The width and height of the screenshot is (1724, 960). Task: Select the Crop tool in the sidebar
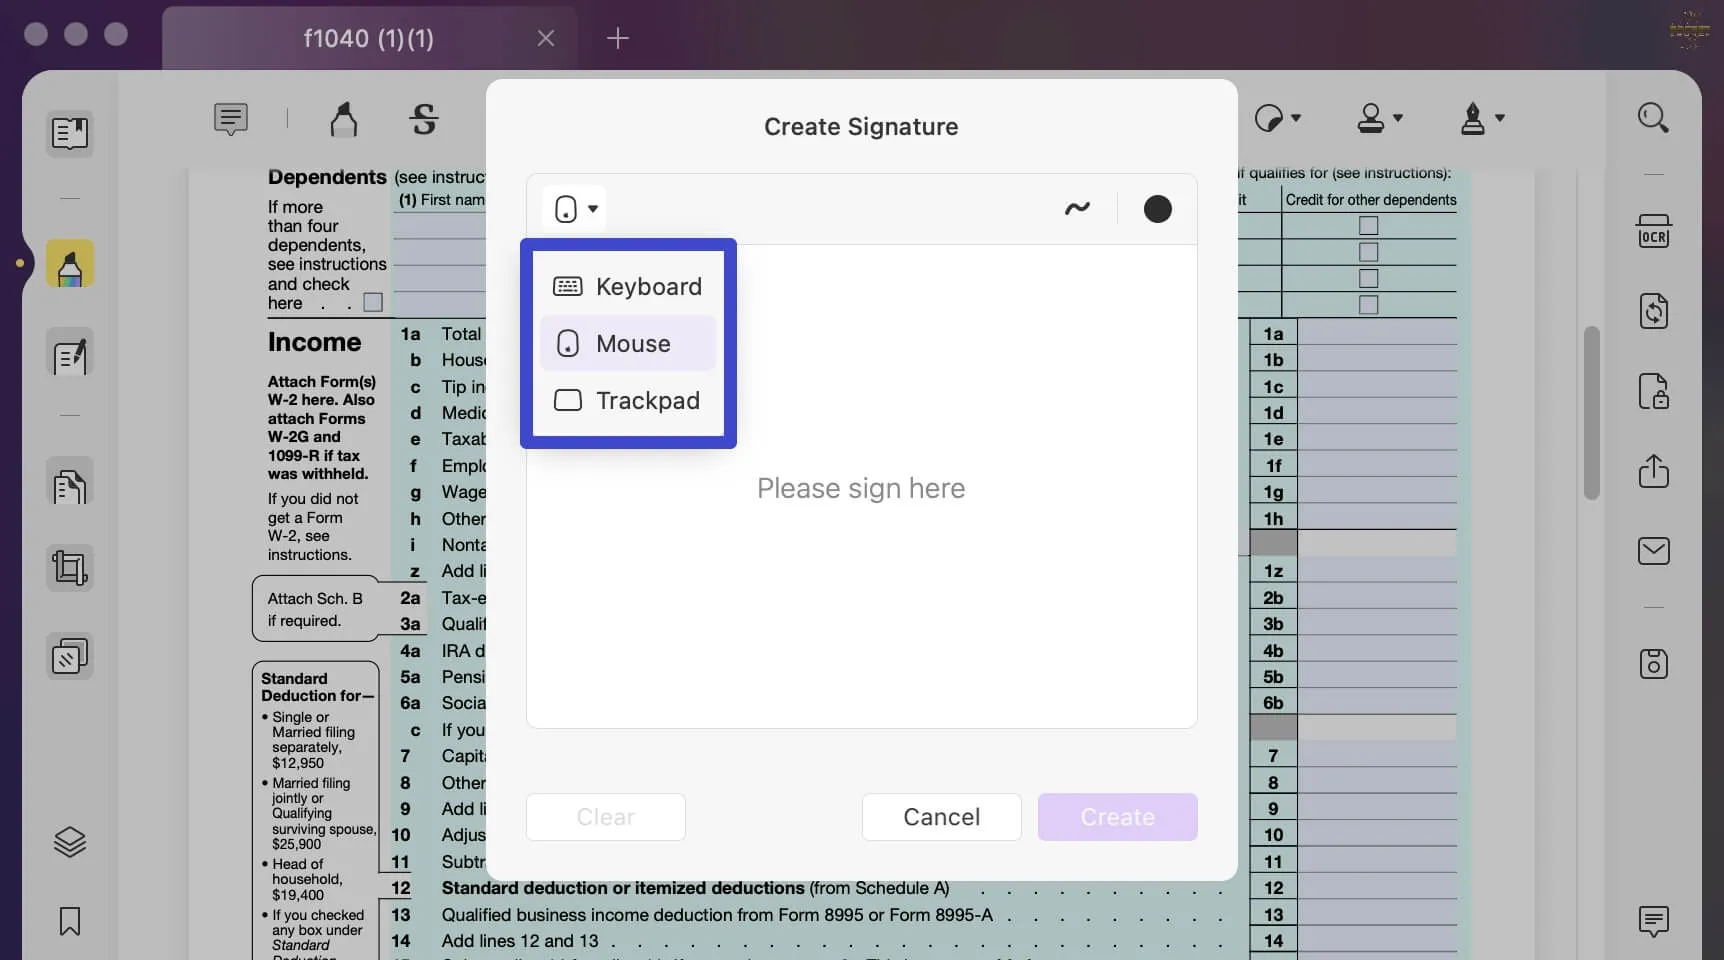click(70, 568)
